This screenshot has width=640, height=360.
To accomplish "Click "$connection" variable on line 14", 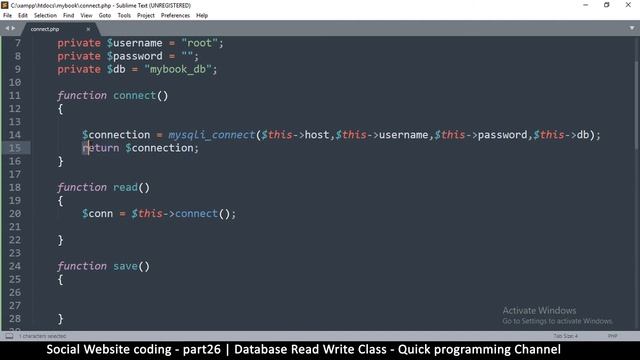I will point(116,135).
